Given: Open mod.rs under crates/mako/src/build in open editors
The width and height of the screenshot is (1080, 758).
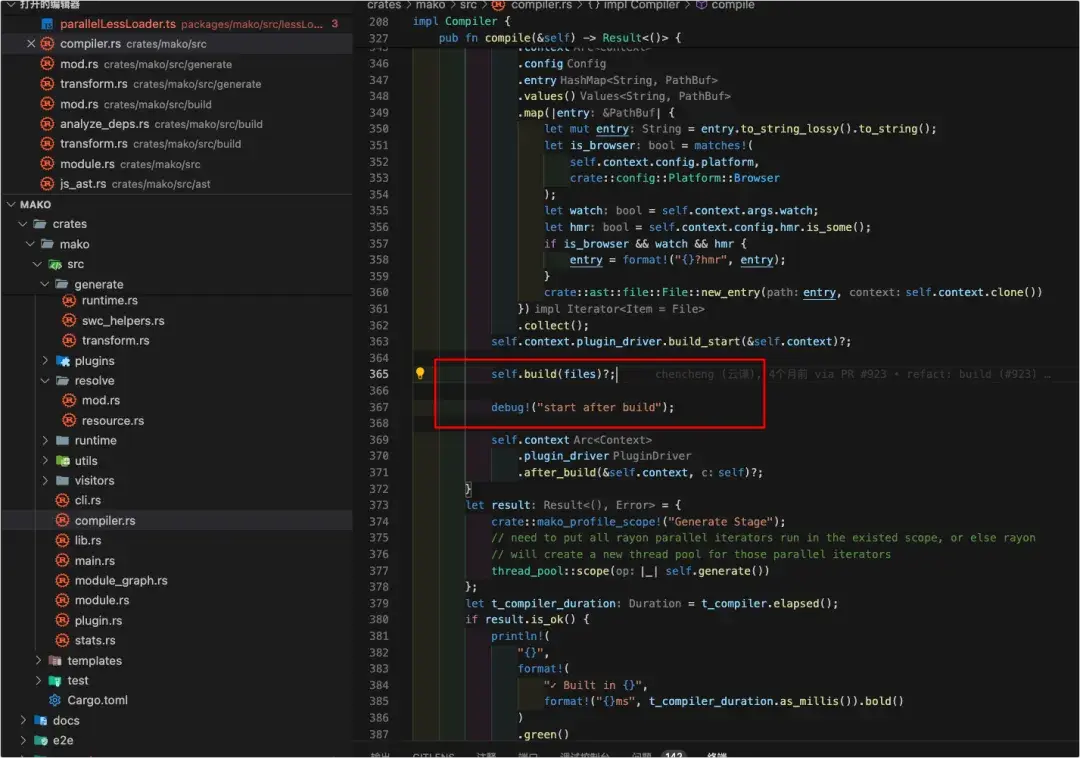Looking at the screenshot, I should pos(177,104).
